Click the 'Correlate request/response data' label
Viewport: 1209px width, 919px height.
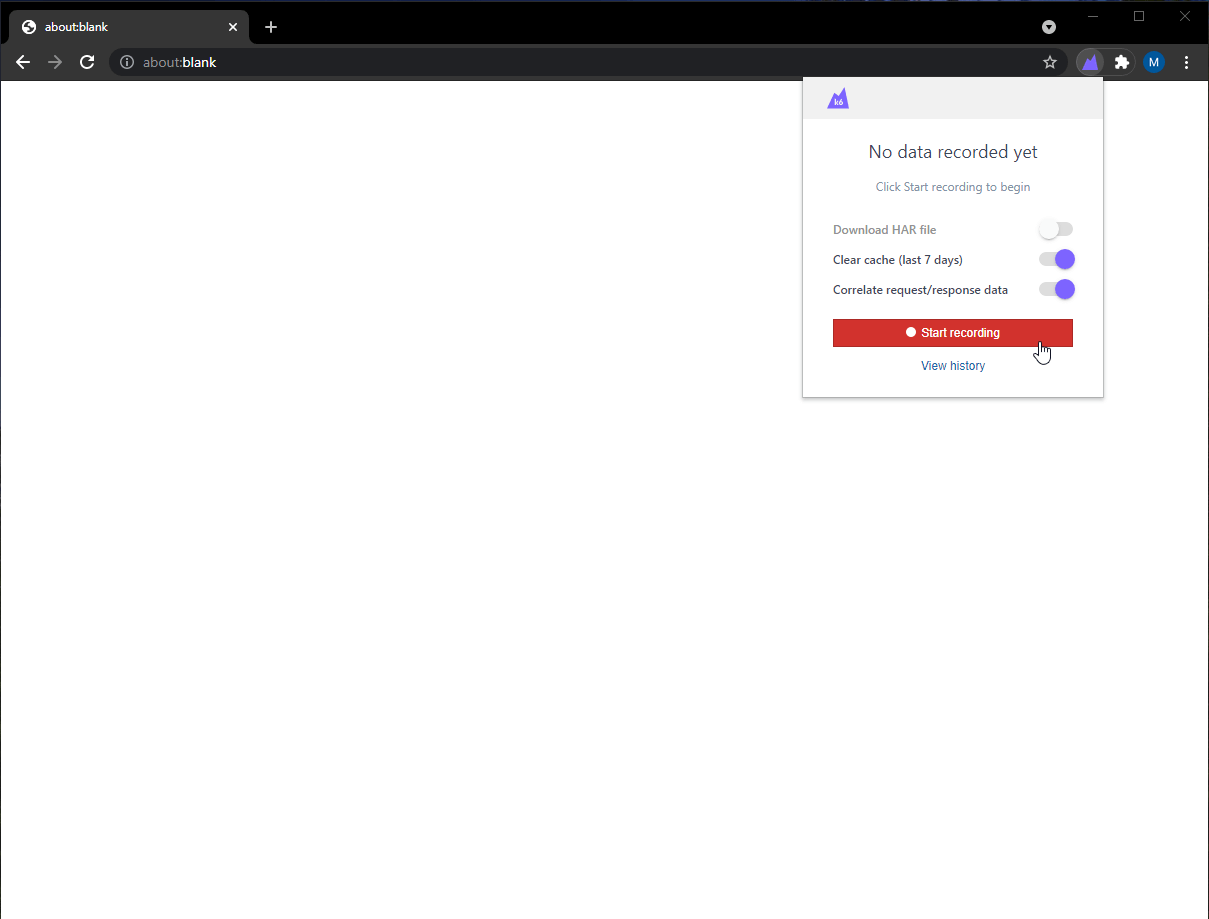(x=920, y=290)
